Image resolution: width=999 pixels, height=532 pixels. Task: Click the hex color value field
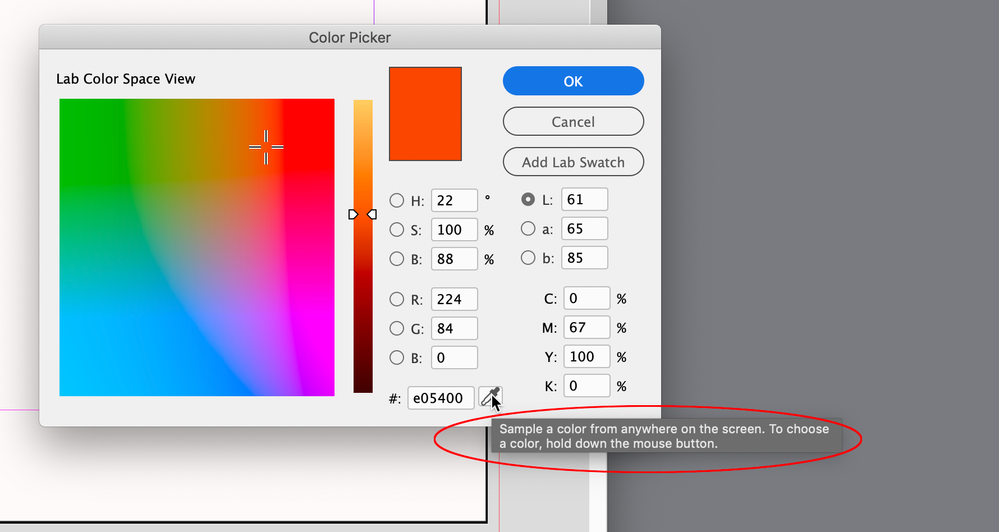[441, 398]
